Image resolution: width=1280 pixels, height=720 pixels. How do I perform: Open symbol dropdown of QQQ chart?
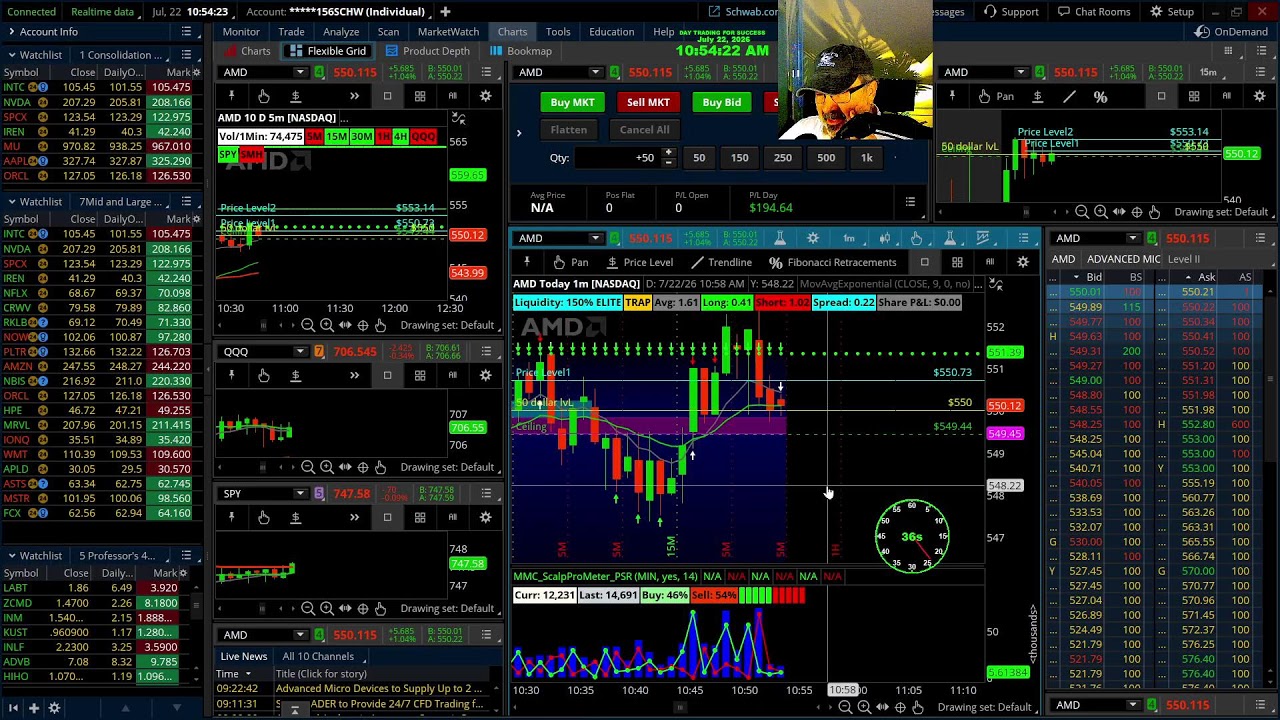point(300,352)
